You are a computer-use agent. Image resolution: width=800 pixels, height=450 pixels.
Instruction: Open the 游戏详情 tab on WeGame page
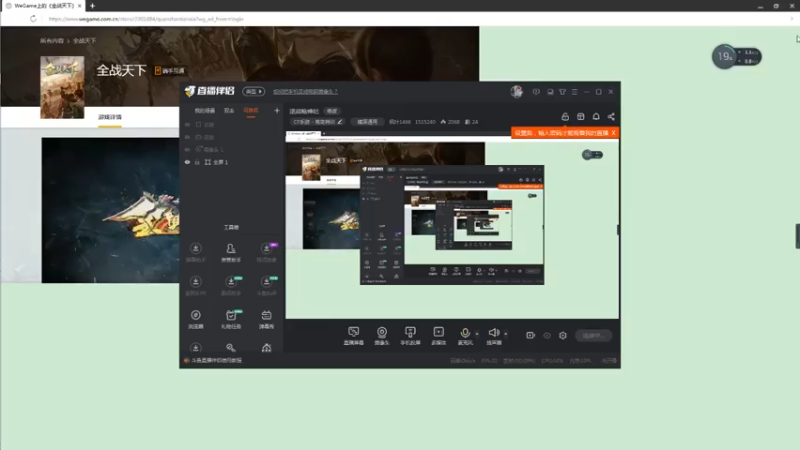[x=110, y=117]
